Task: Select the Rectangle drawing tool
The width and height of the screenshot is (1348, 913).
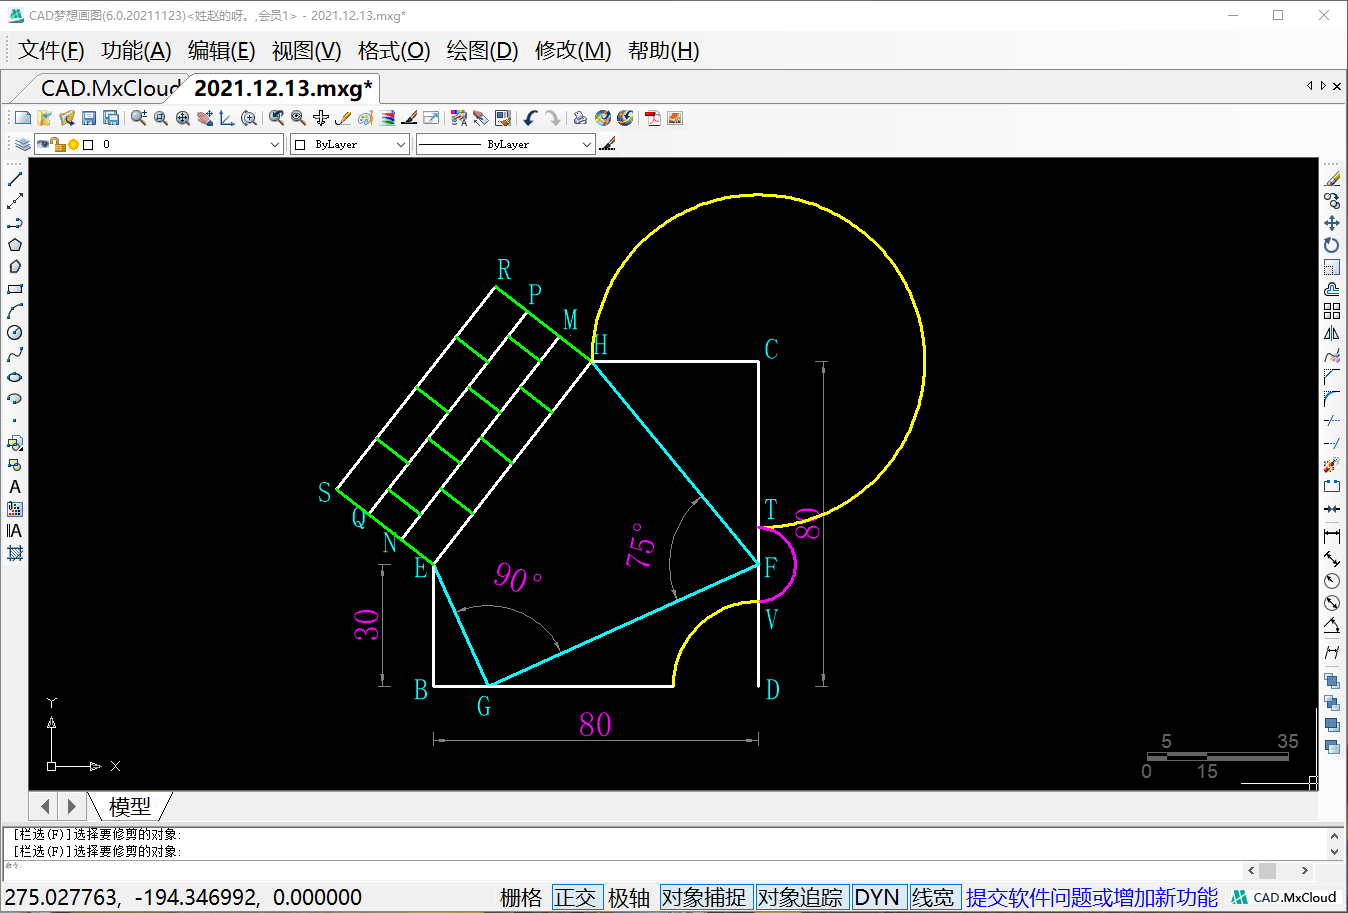Action: pos(15,289)
